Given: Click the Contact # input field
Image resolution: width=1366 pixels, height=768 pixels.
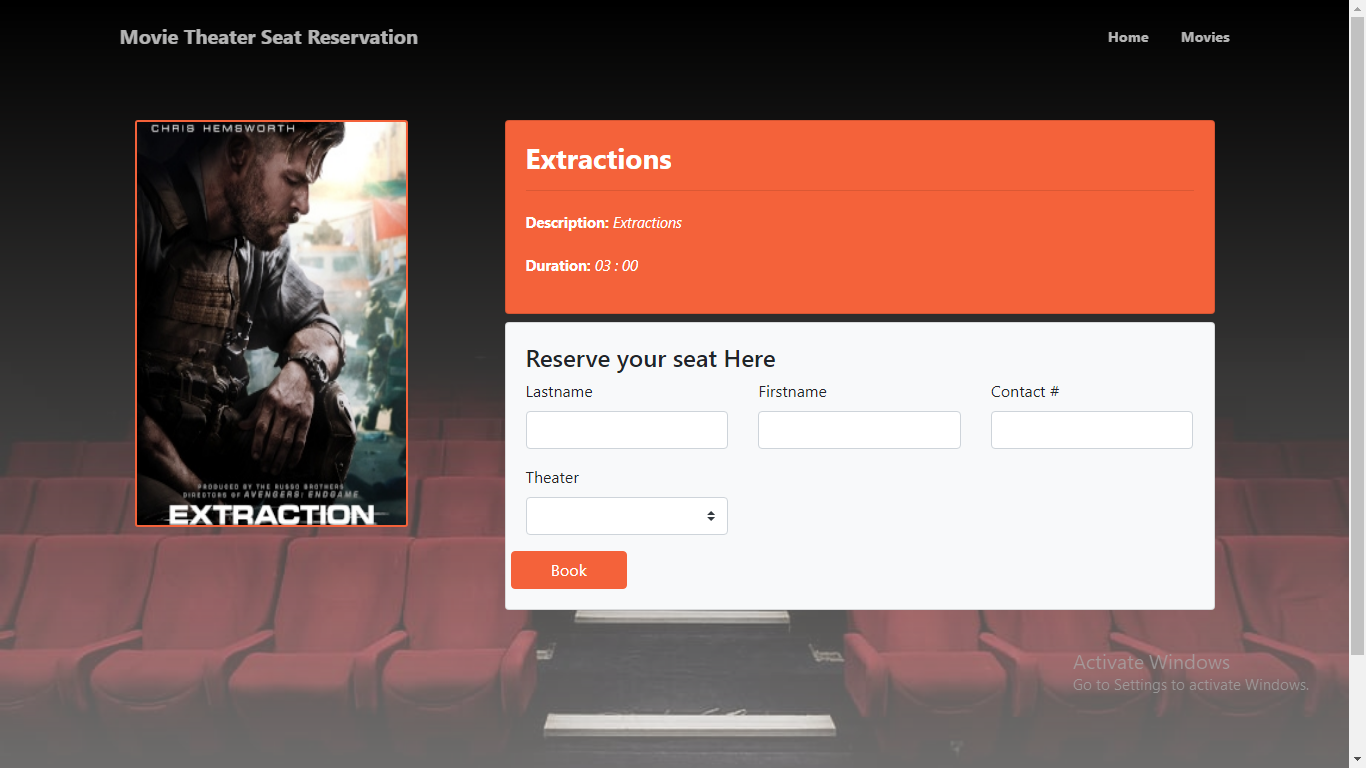Looking at the screenshot, I should click(1091, 429).
